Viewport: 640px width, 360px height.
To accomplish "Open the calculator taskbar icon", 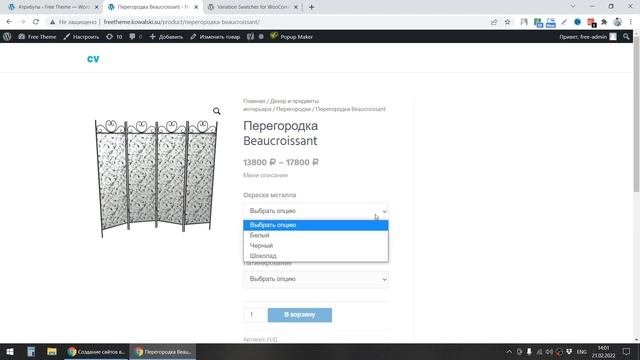I will coord(31,351).
